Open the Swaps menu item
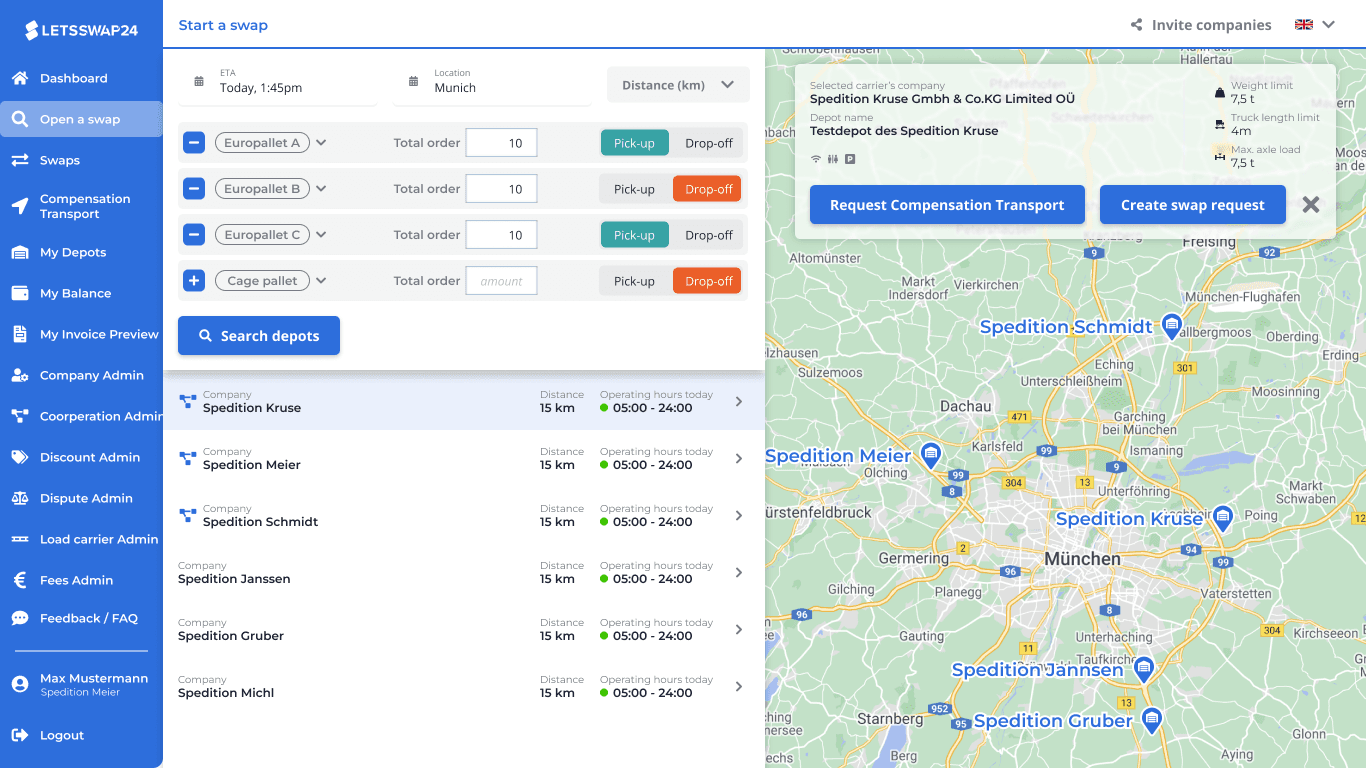The width and height of the screenshot is (1366, 768). coord(81,160)
